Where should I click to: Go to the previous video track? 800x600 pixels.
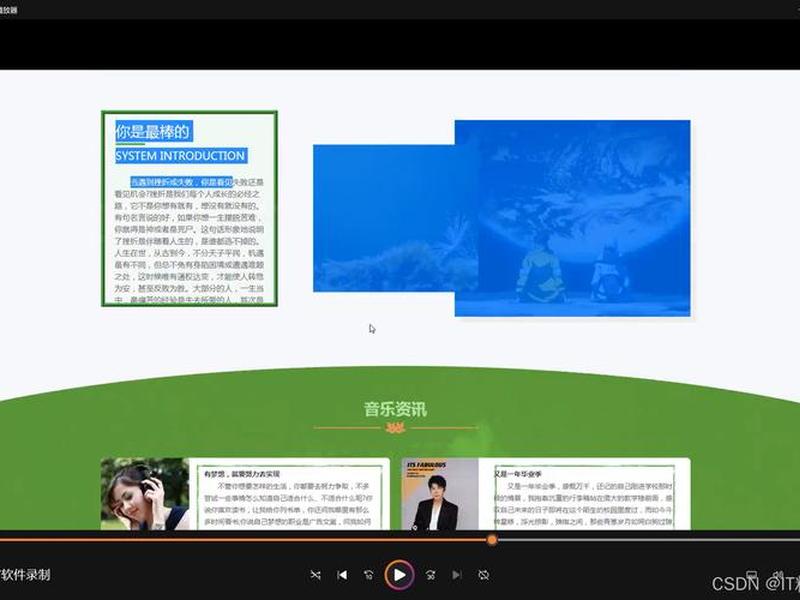pos(342,575)
